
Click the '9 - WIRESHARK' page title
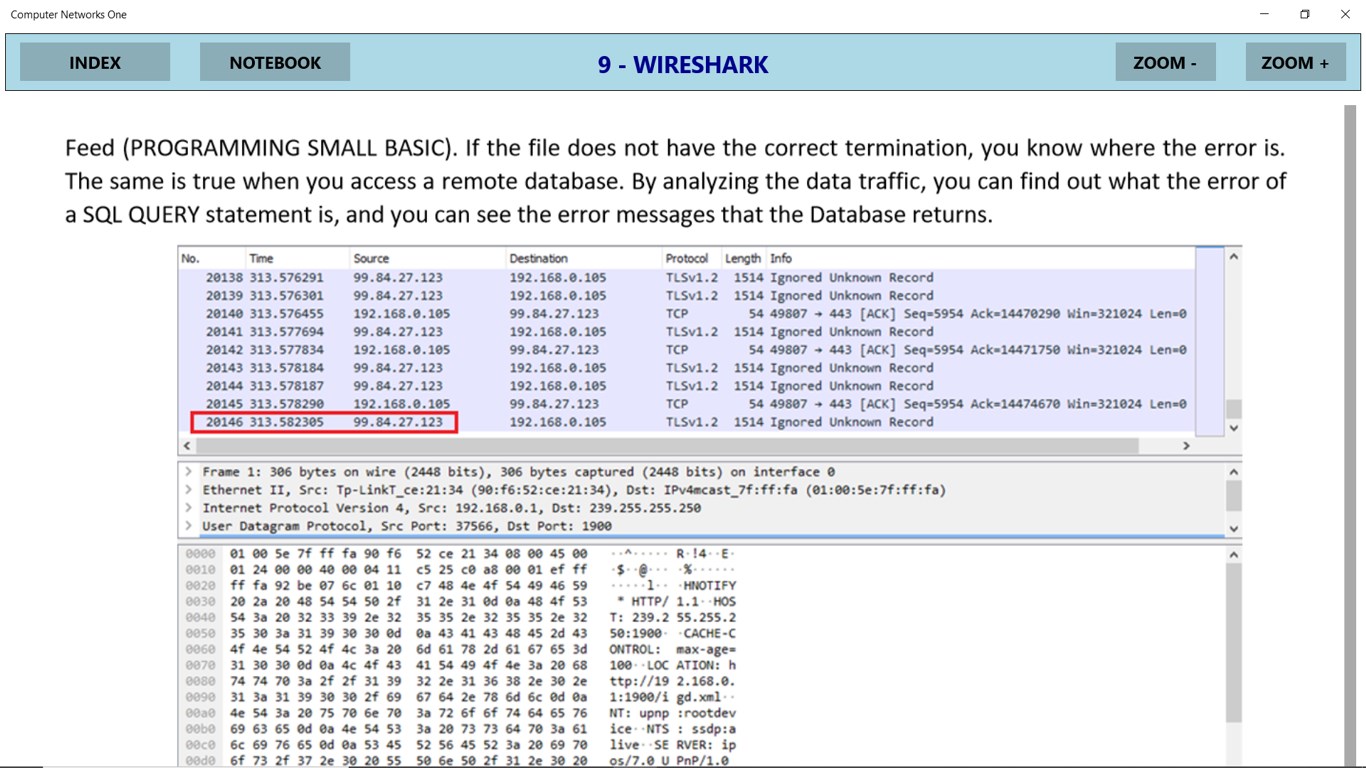pyautogui.click(x=683, y=64)
